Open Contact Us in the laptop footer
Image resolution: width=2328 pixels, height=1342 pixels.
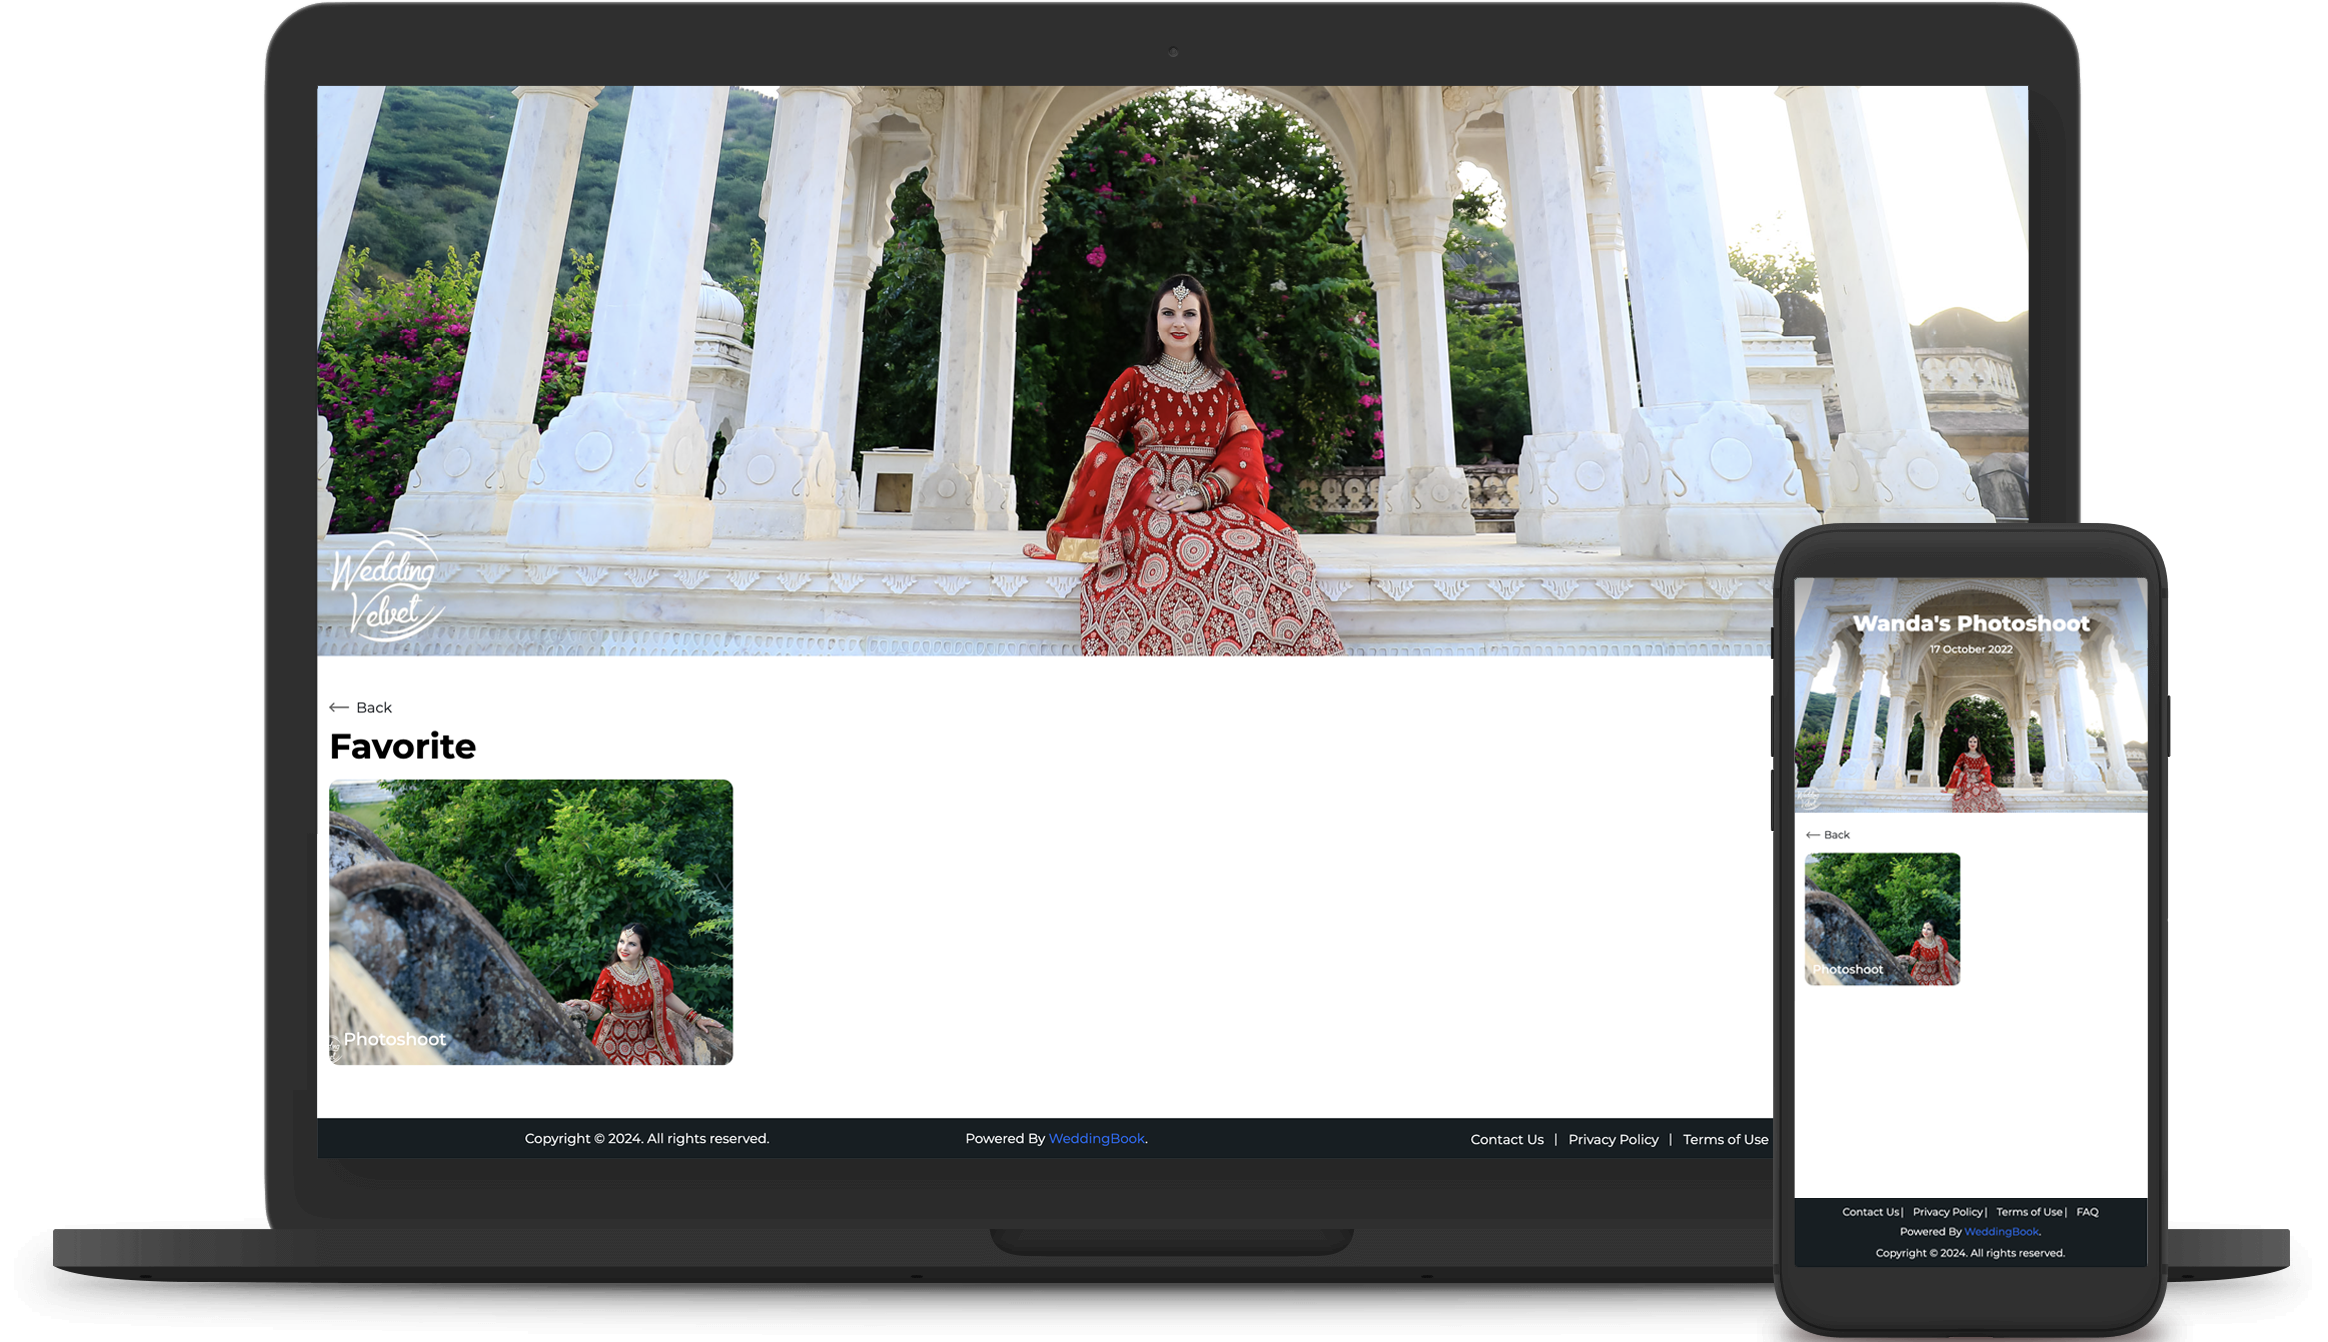click(x=1506, y=1139)
